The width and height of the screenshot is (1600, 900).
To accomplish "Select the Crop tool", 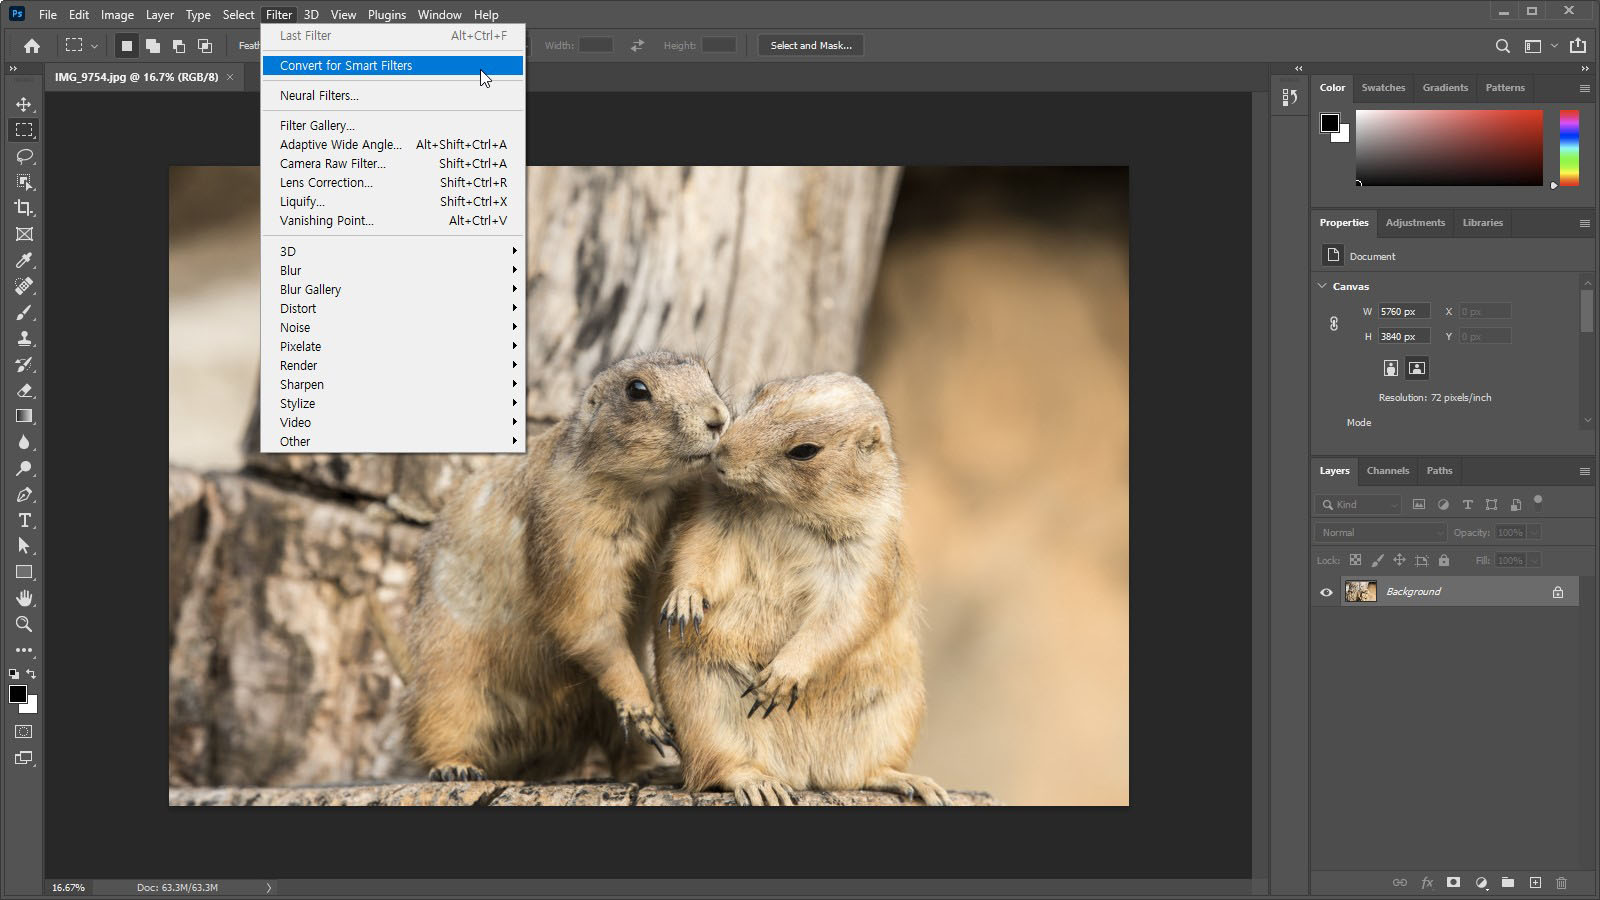I will point(24,208).
